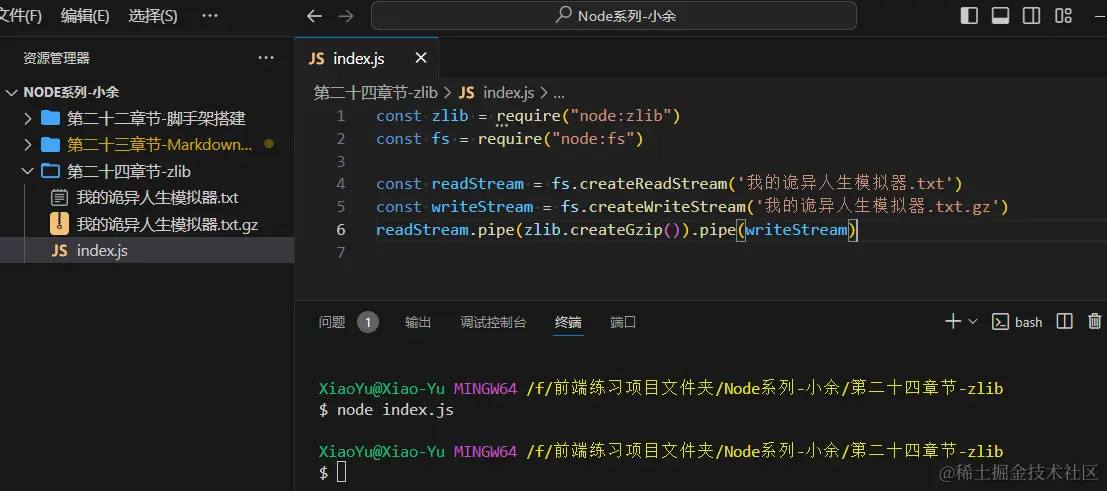Click the problems count badge showing 1
The height and width of the screenshot is (491, 1107).
[x=368, y=323]
